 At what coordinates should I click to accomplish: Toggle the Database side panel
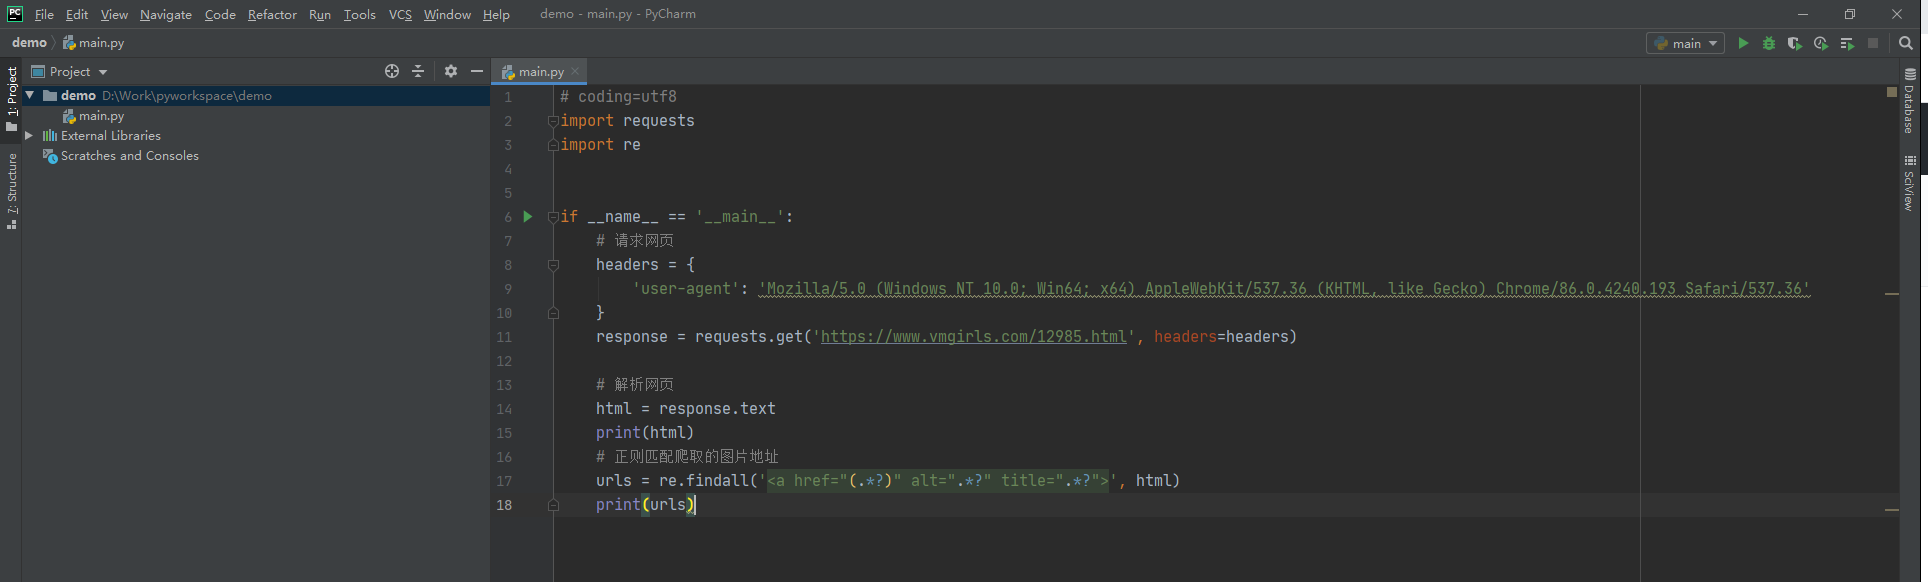click(x=1909, y=101)
